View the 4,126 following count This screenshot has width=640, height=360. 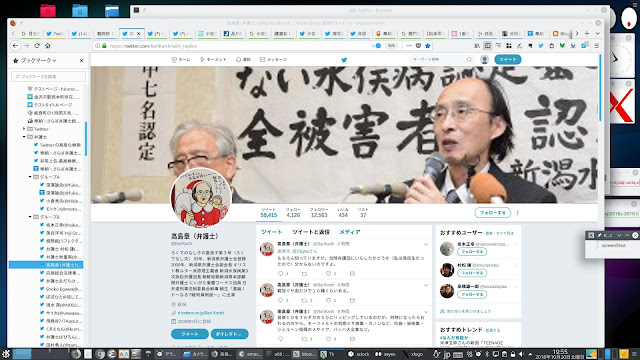point(293,213)
